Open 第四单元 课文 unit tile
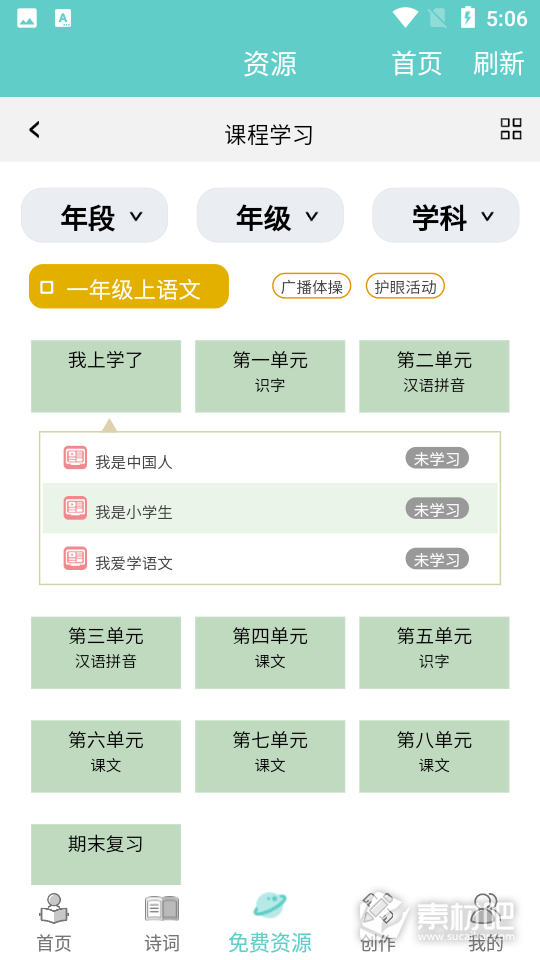This screenshot has width=540, height=960. point(270,653)
